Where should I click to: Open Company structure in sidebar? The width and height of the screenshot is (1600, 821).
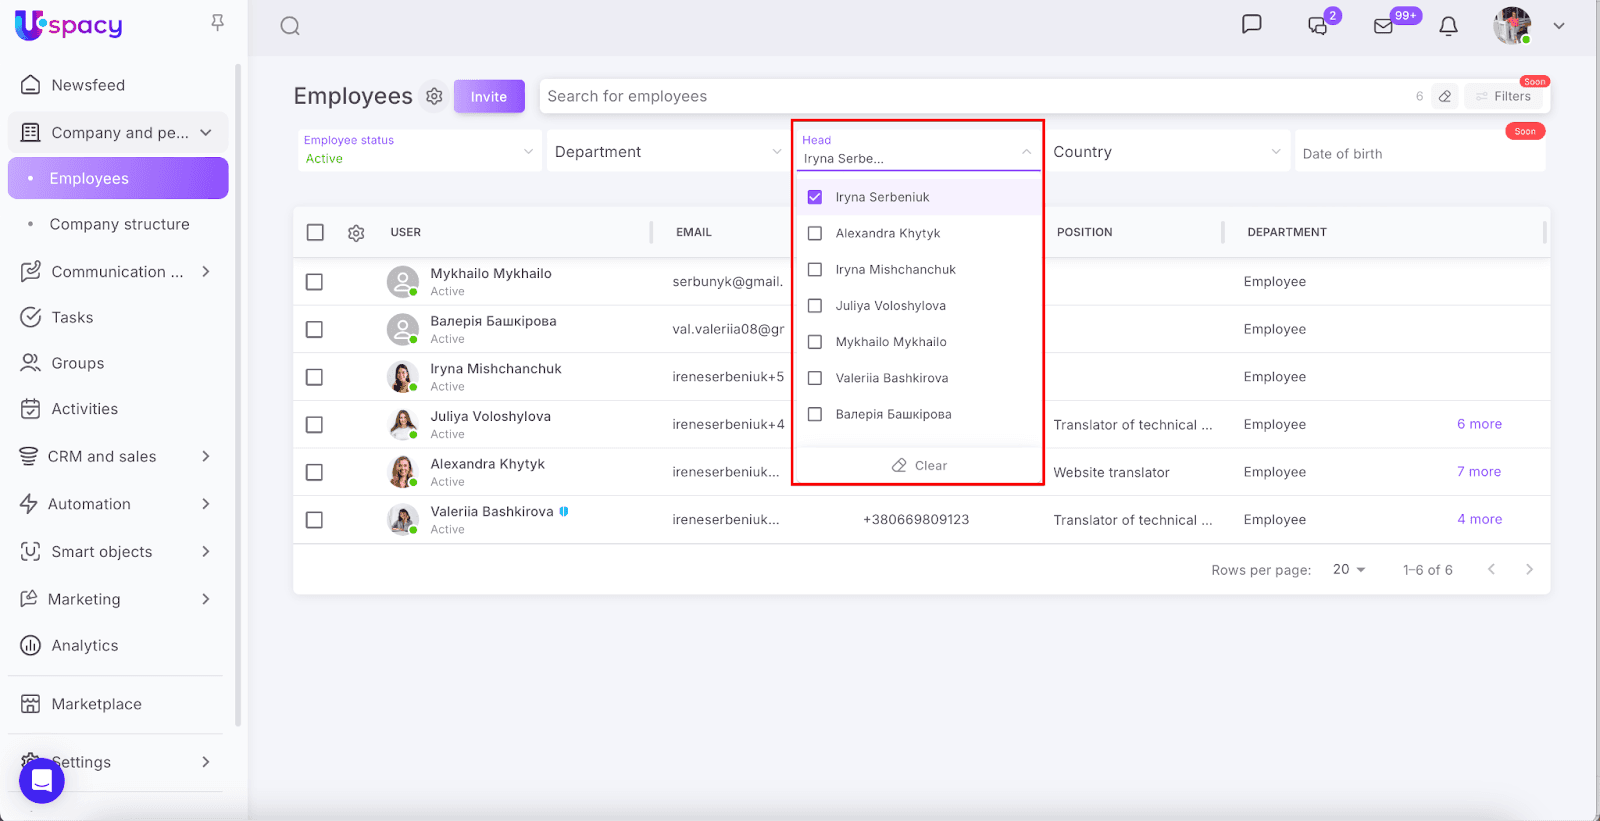click(x=119, y=224)
